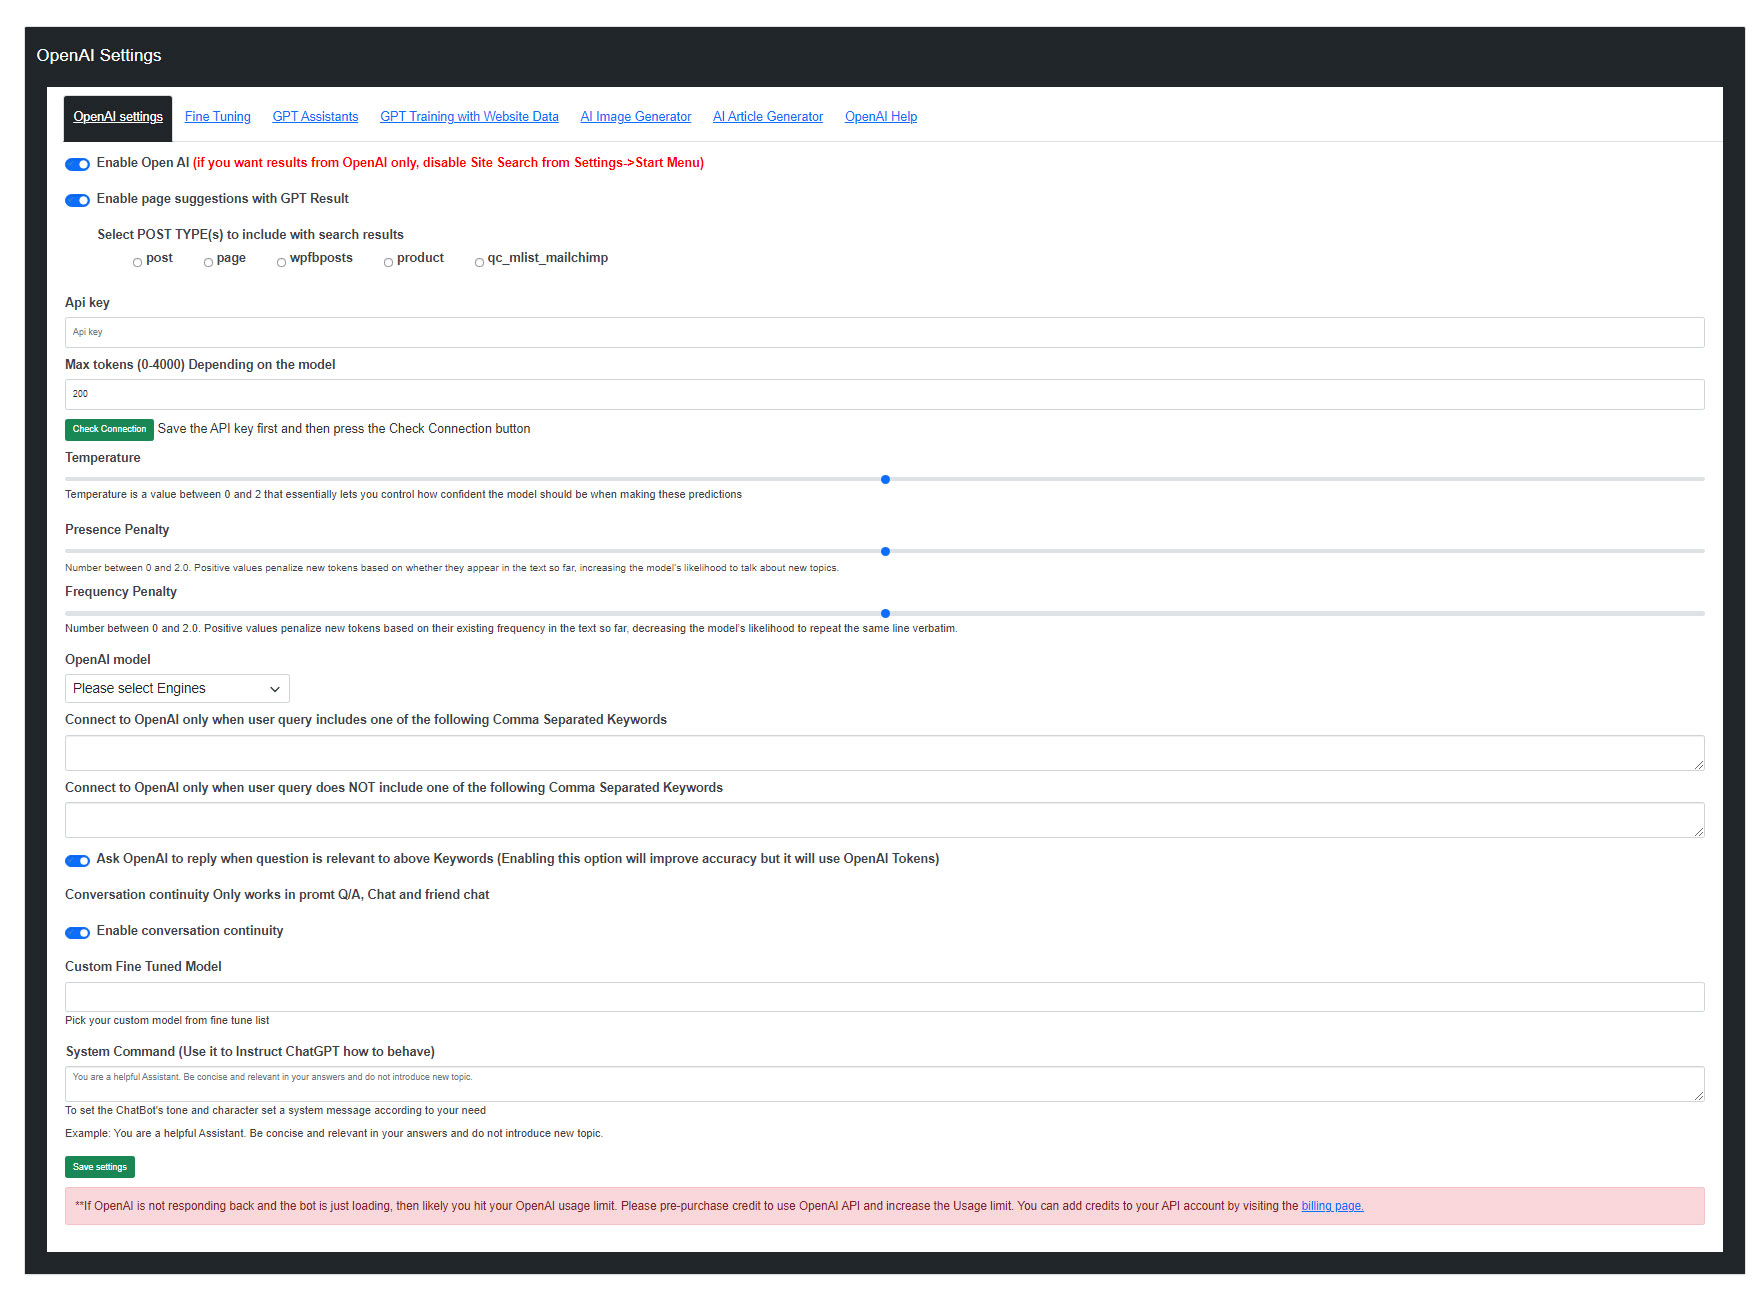
Task: Click the Temperature slider handle
Action: [885, 479]
